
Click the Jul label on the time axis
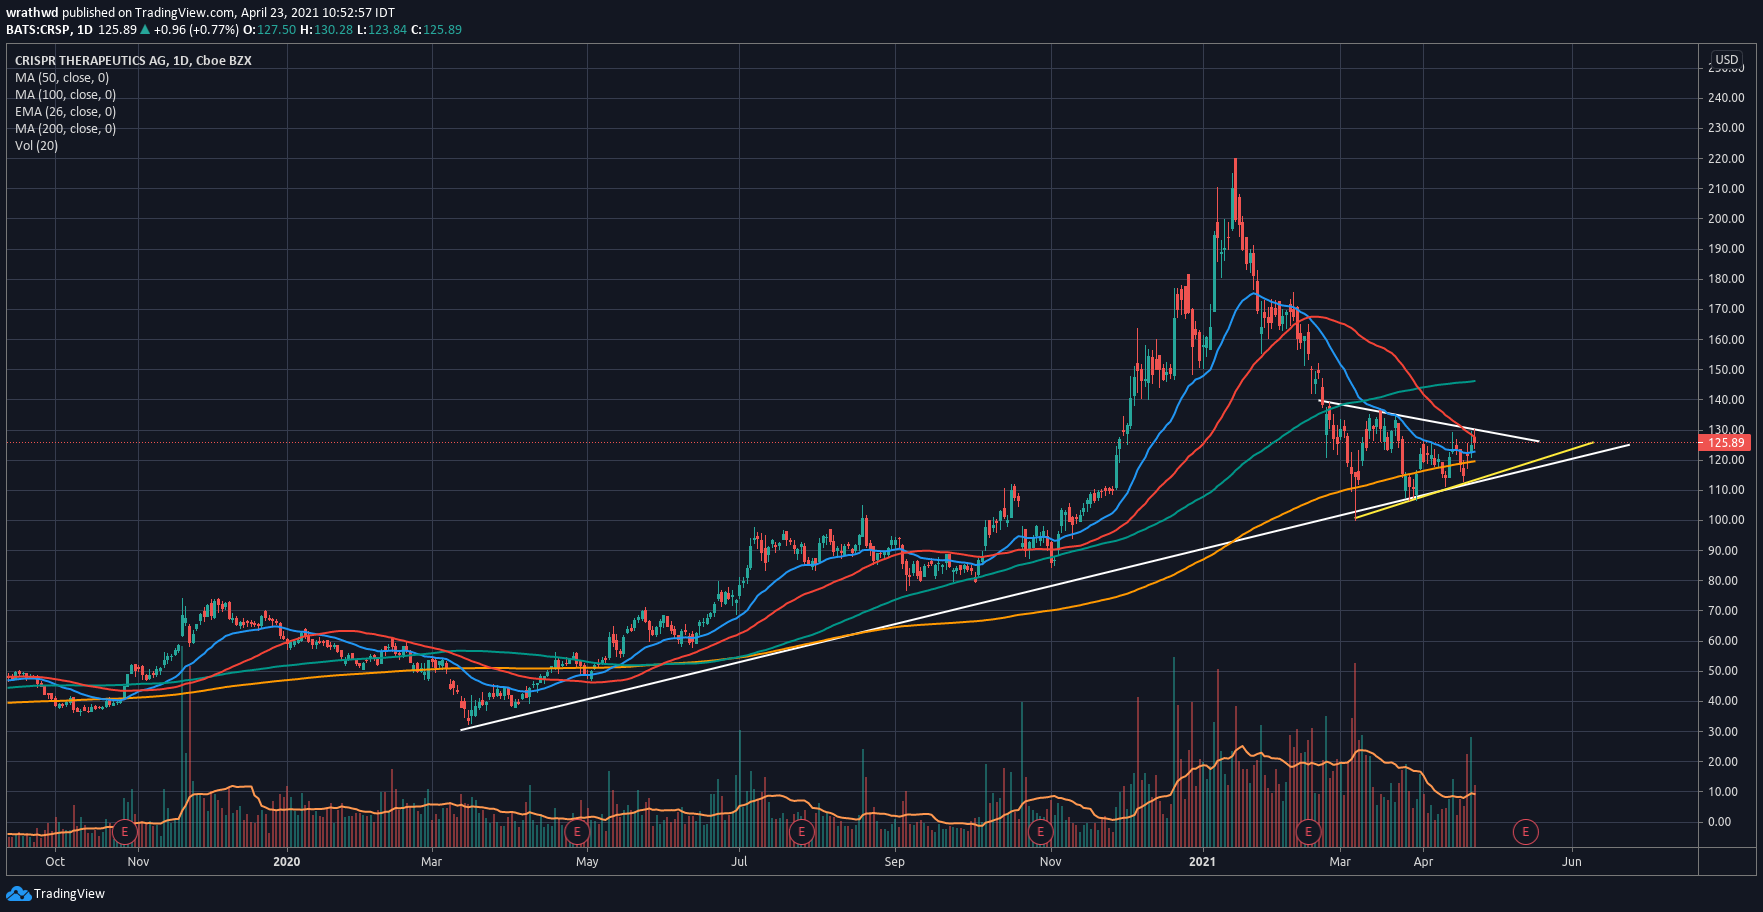(x=739, y=862)
